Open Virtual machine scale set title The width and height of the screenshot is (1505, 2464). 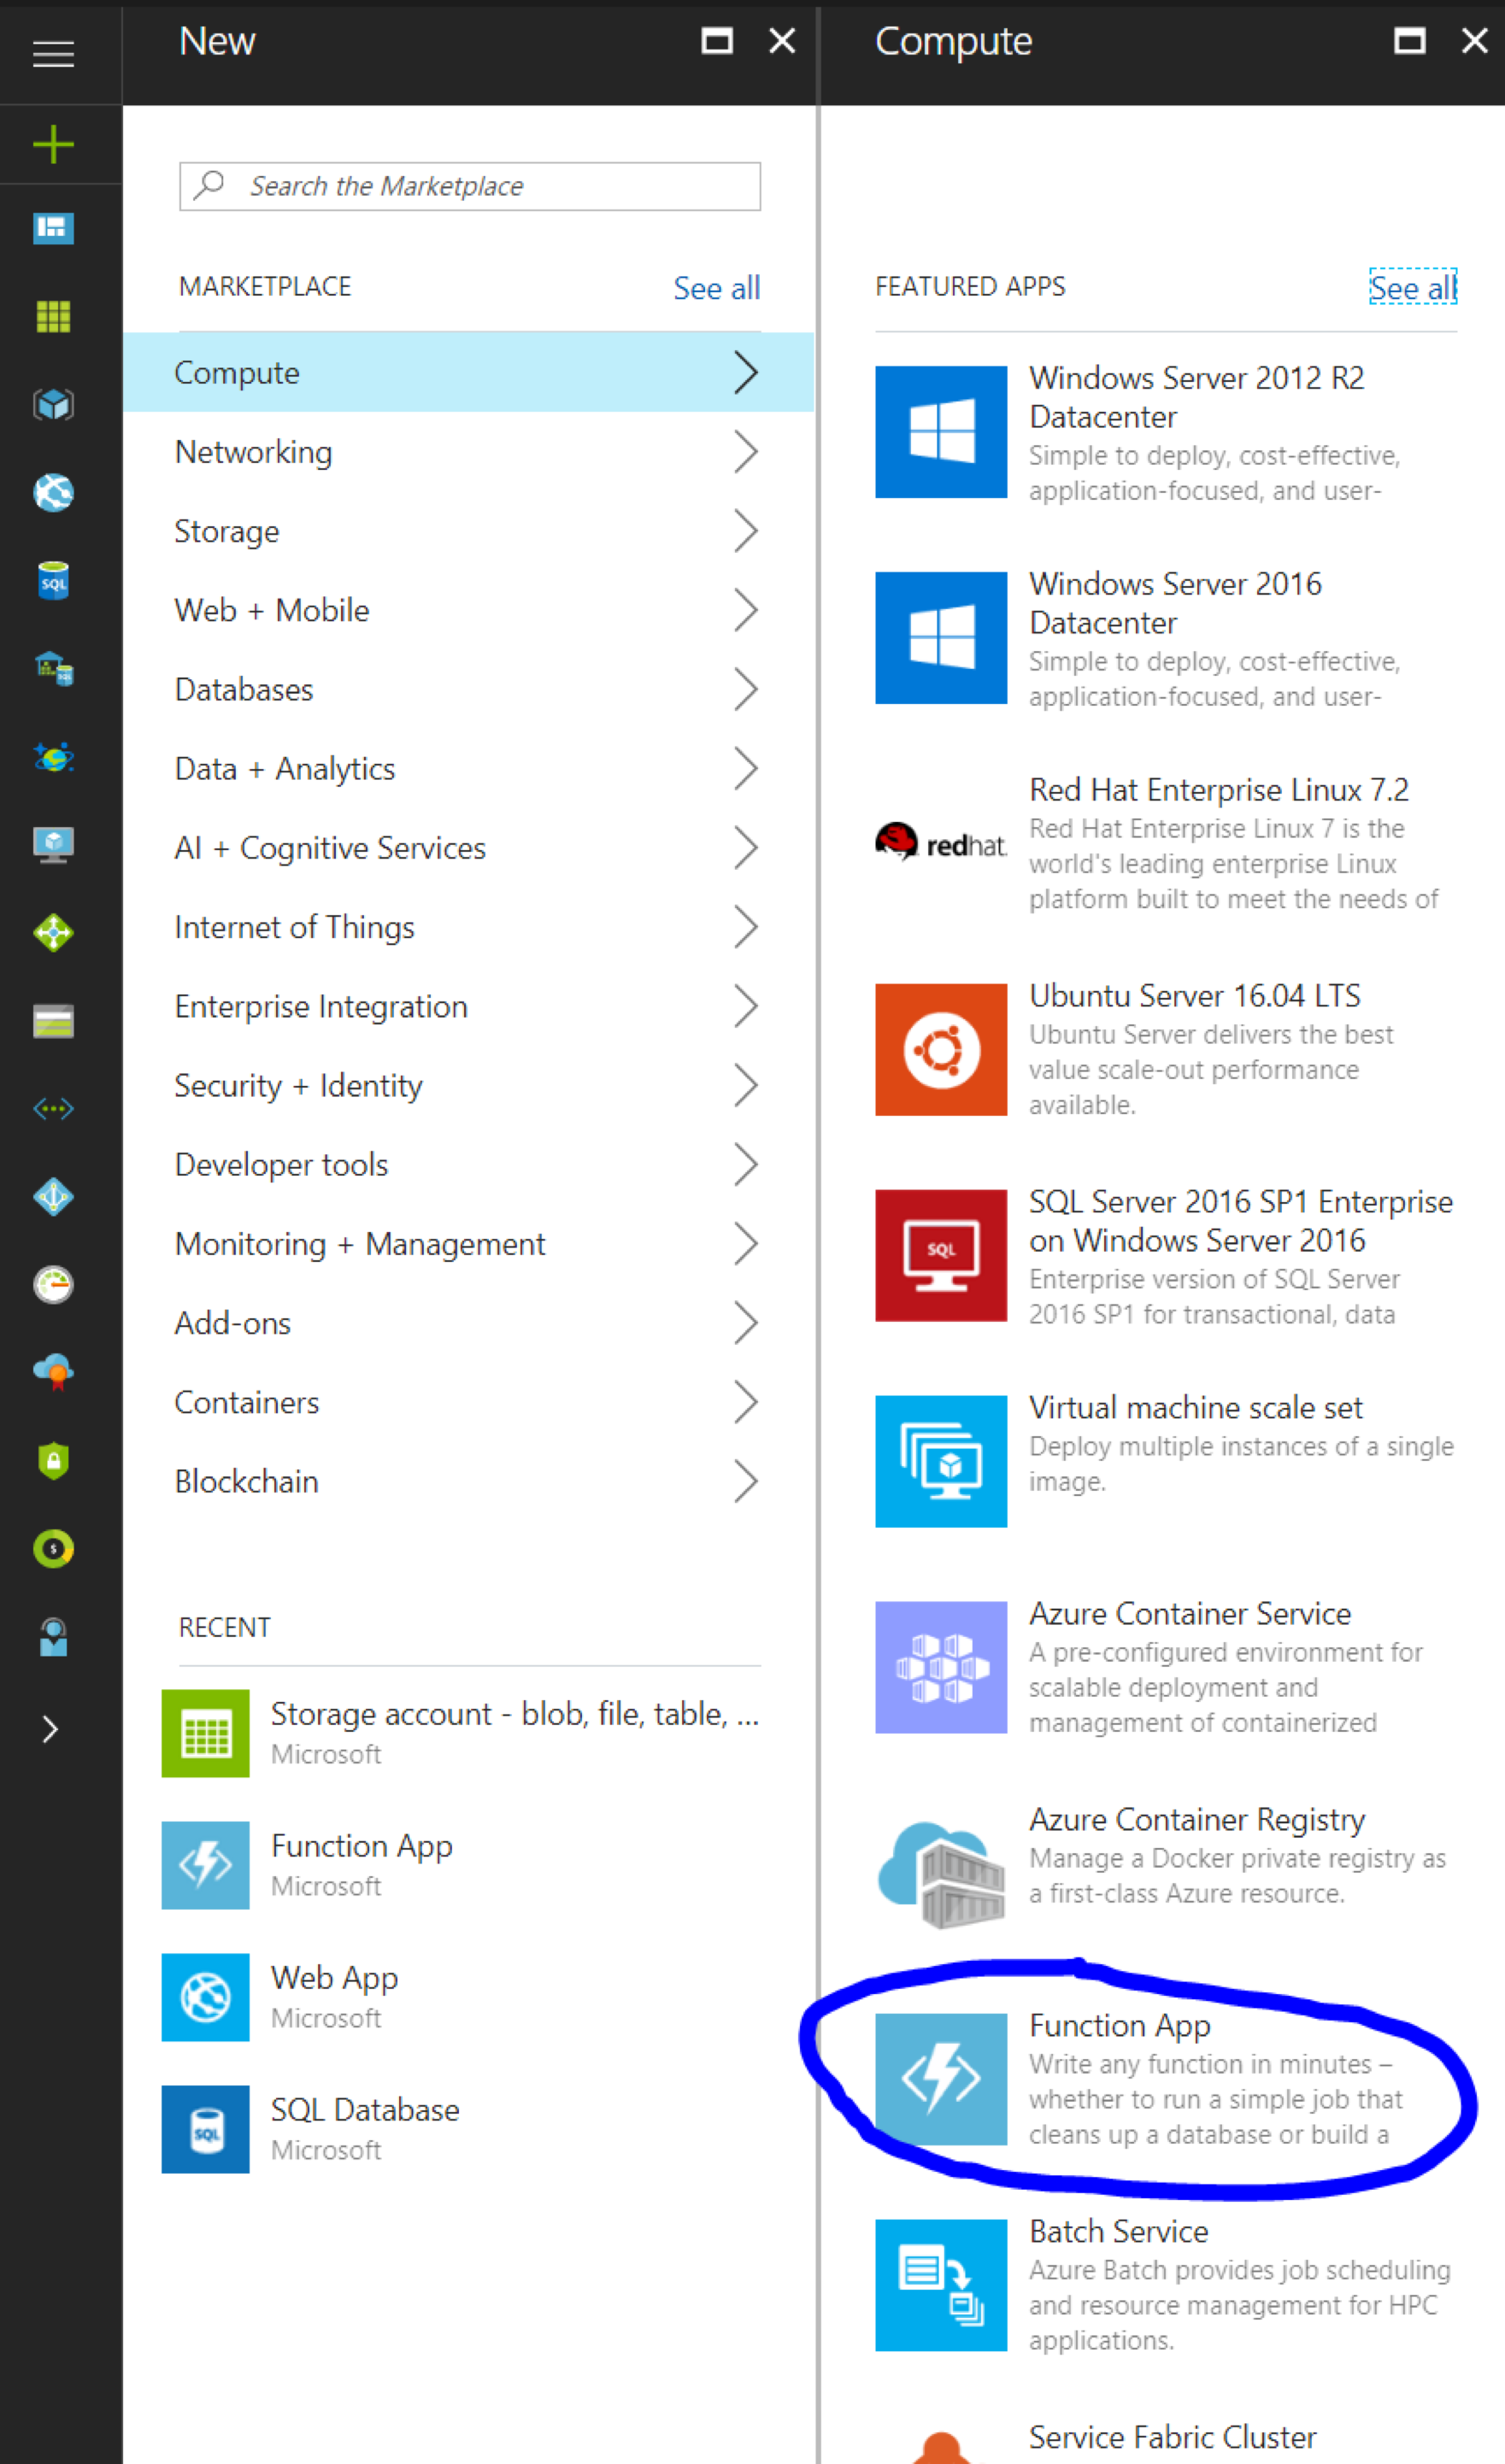[x=1195, y=1407]
